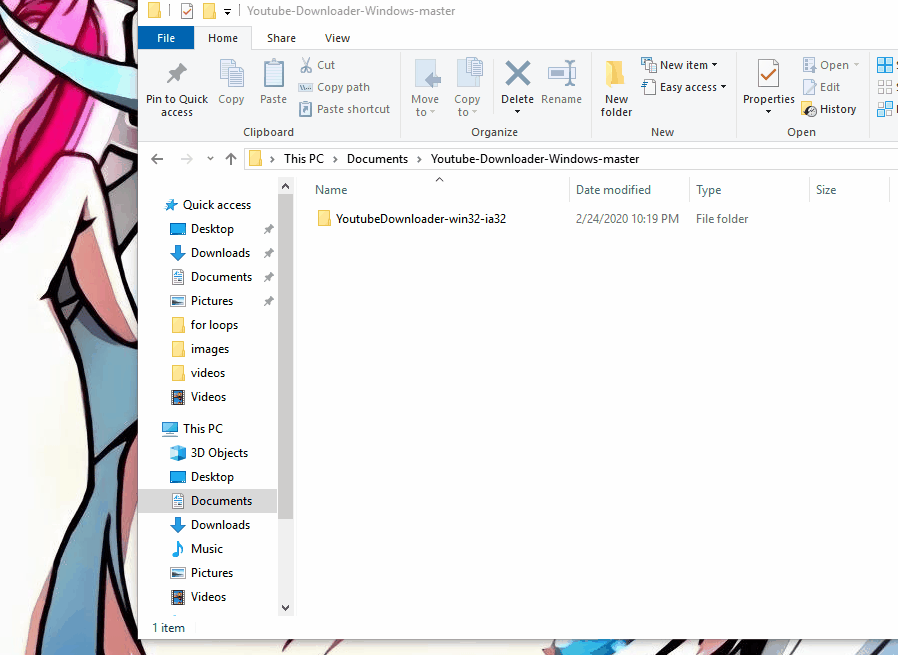Click Youtube-Downloader-Windows-master breadcrumb

coord(535,159)
